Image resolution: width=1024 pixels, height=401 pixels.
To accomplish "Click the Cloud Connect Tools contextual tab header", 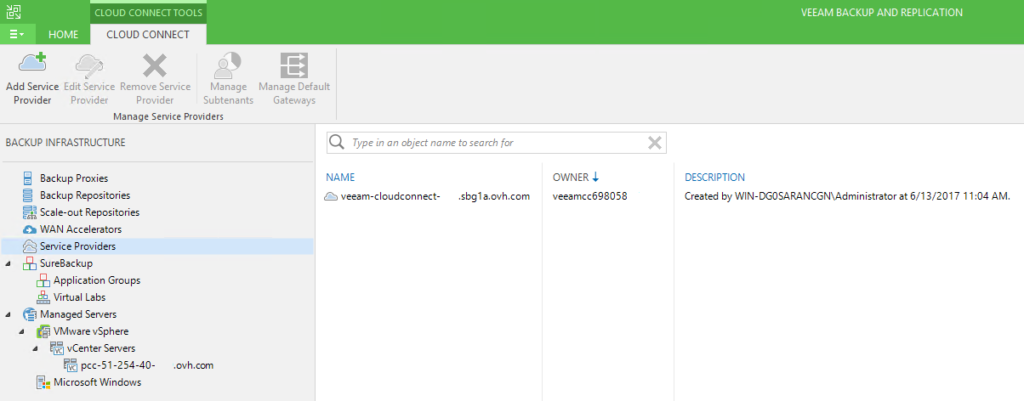I will pos(148,12).
